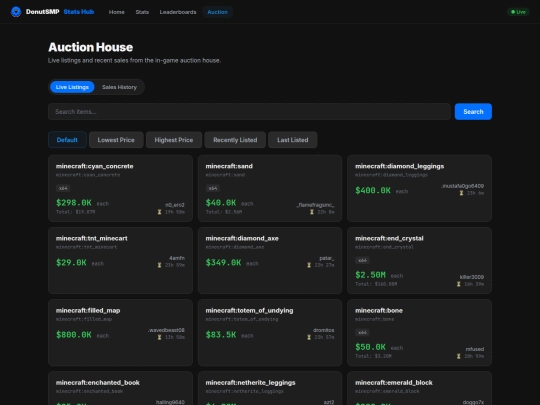540x405 pixels.
Task: Click the $83.5K price on totem_of_undying
Action: pos(221,335)
